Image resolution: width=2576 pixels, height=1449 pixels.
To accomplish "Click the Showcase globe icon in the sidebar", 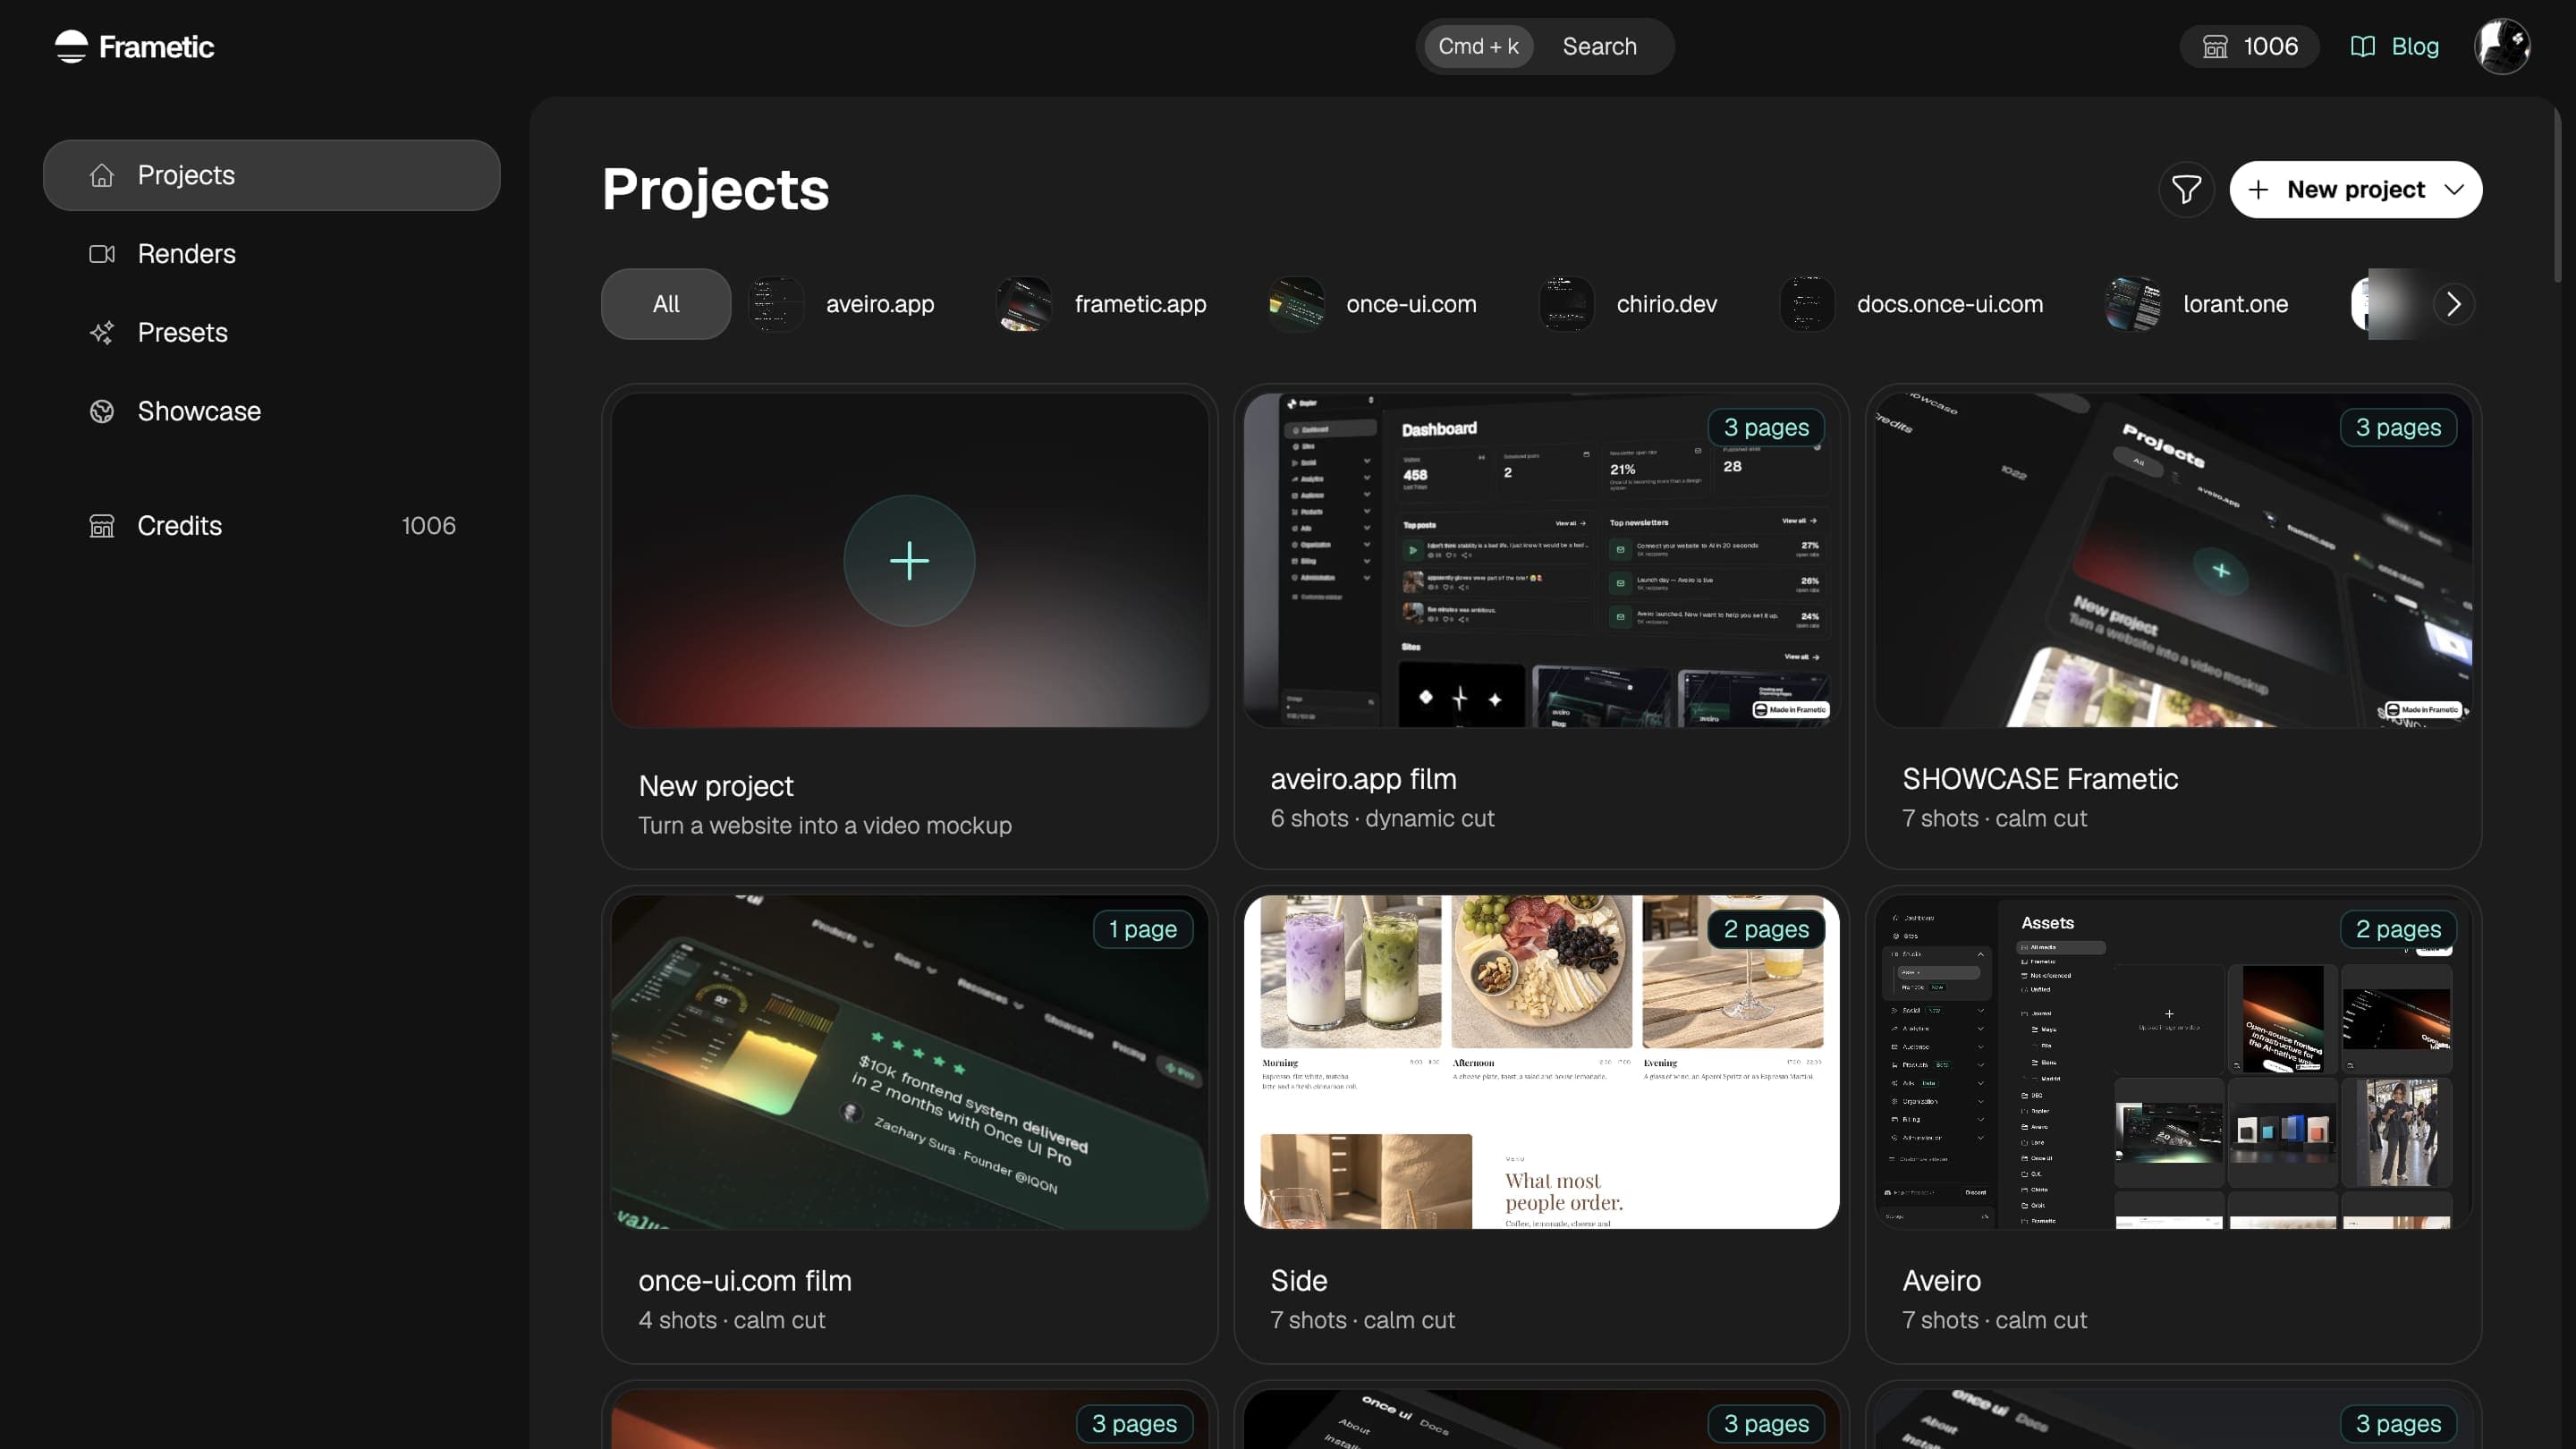I will click(102, 411).
